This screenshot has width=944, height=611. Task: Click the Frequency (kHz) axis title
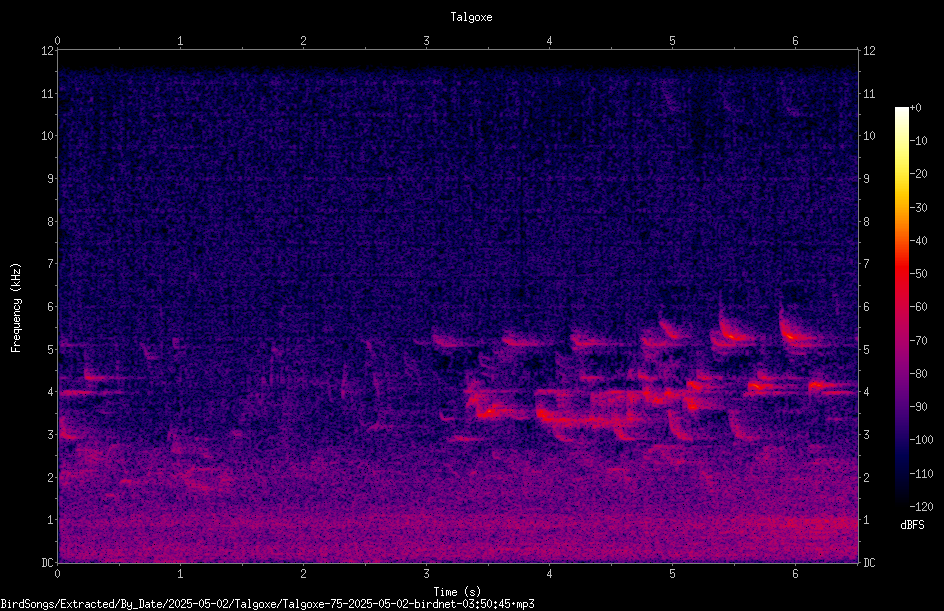click(16, 307)
